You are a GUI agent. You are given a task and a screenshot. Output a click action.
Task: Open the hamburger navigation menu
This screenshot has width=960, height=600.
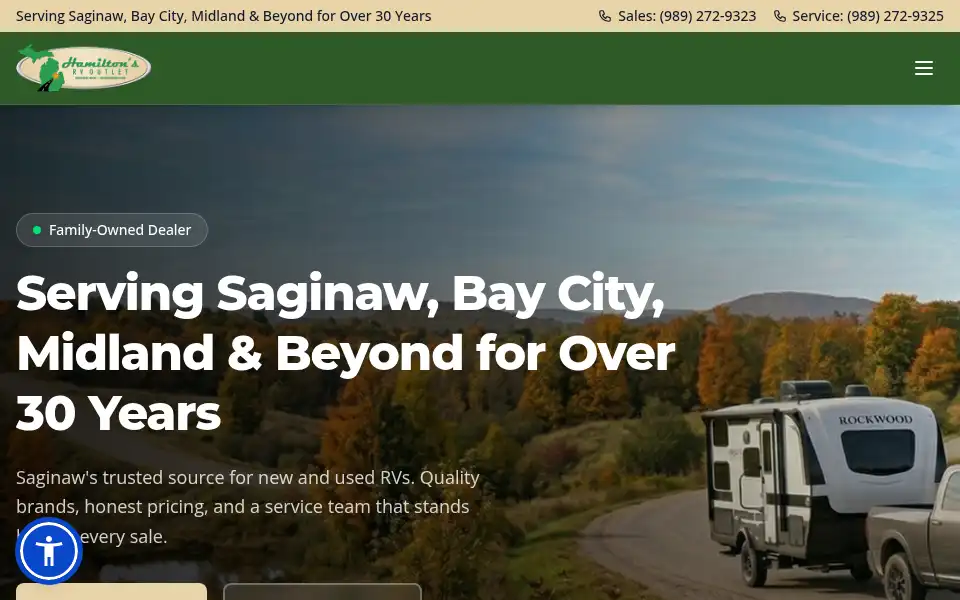pos(923,68)
